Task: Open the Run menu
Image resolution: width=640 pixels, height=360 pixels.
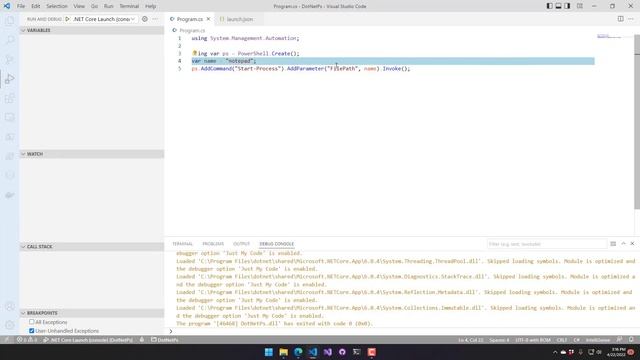Action: (109, 6)
